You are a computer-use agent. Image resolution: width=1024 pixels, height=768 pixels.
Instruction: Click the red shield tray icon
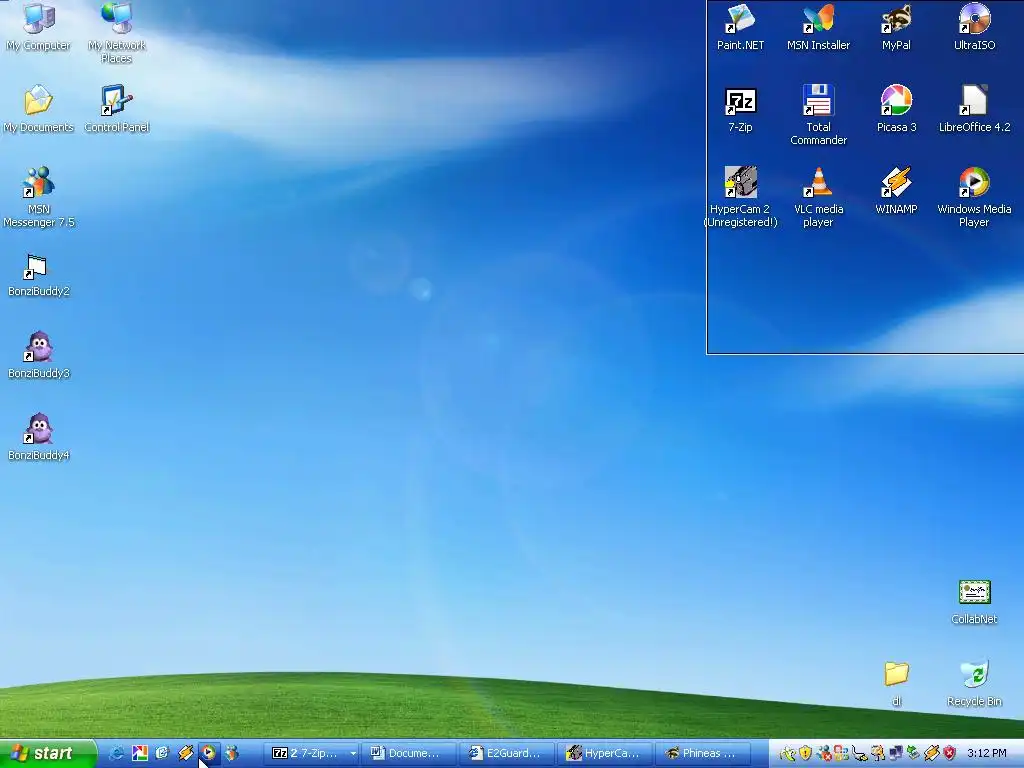pyautogui.click(x=950, y=753)
